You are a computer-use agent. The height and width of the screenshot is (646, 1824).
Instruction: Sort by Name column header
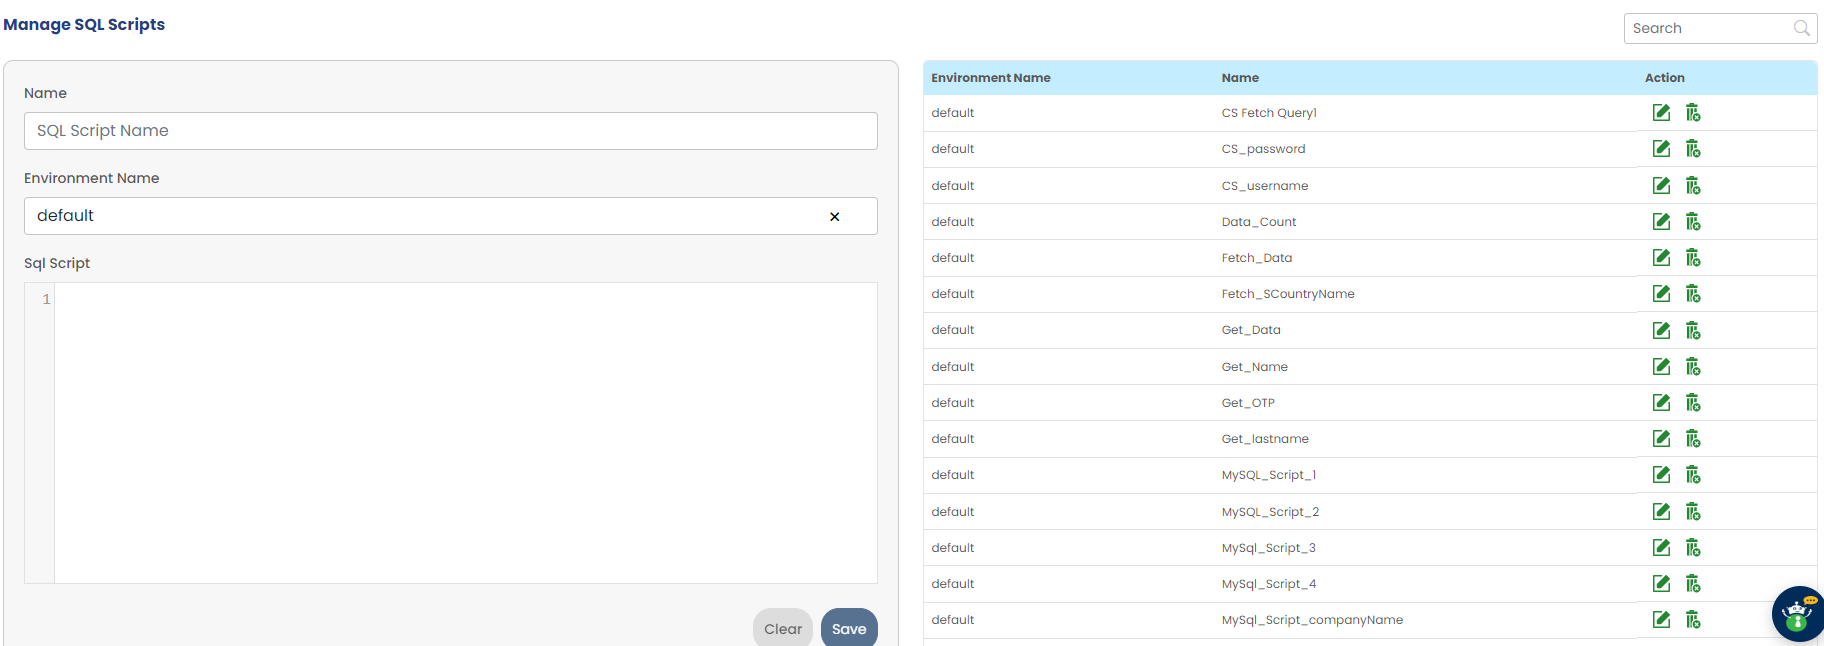pyautogui.click(x=1240, y=78)
